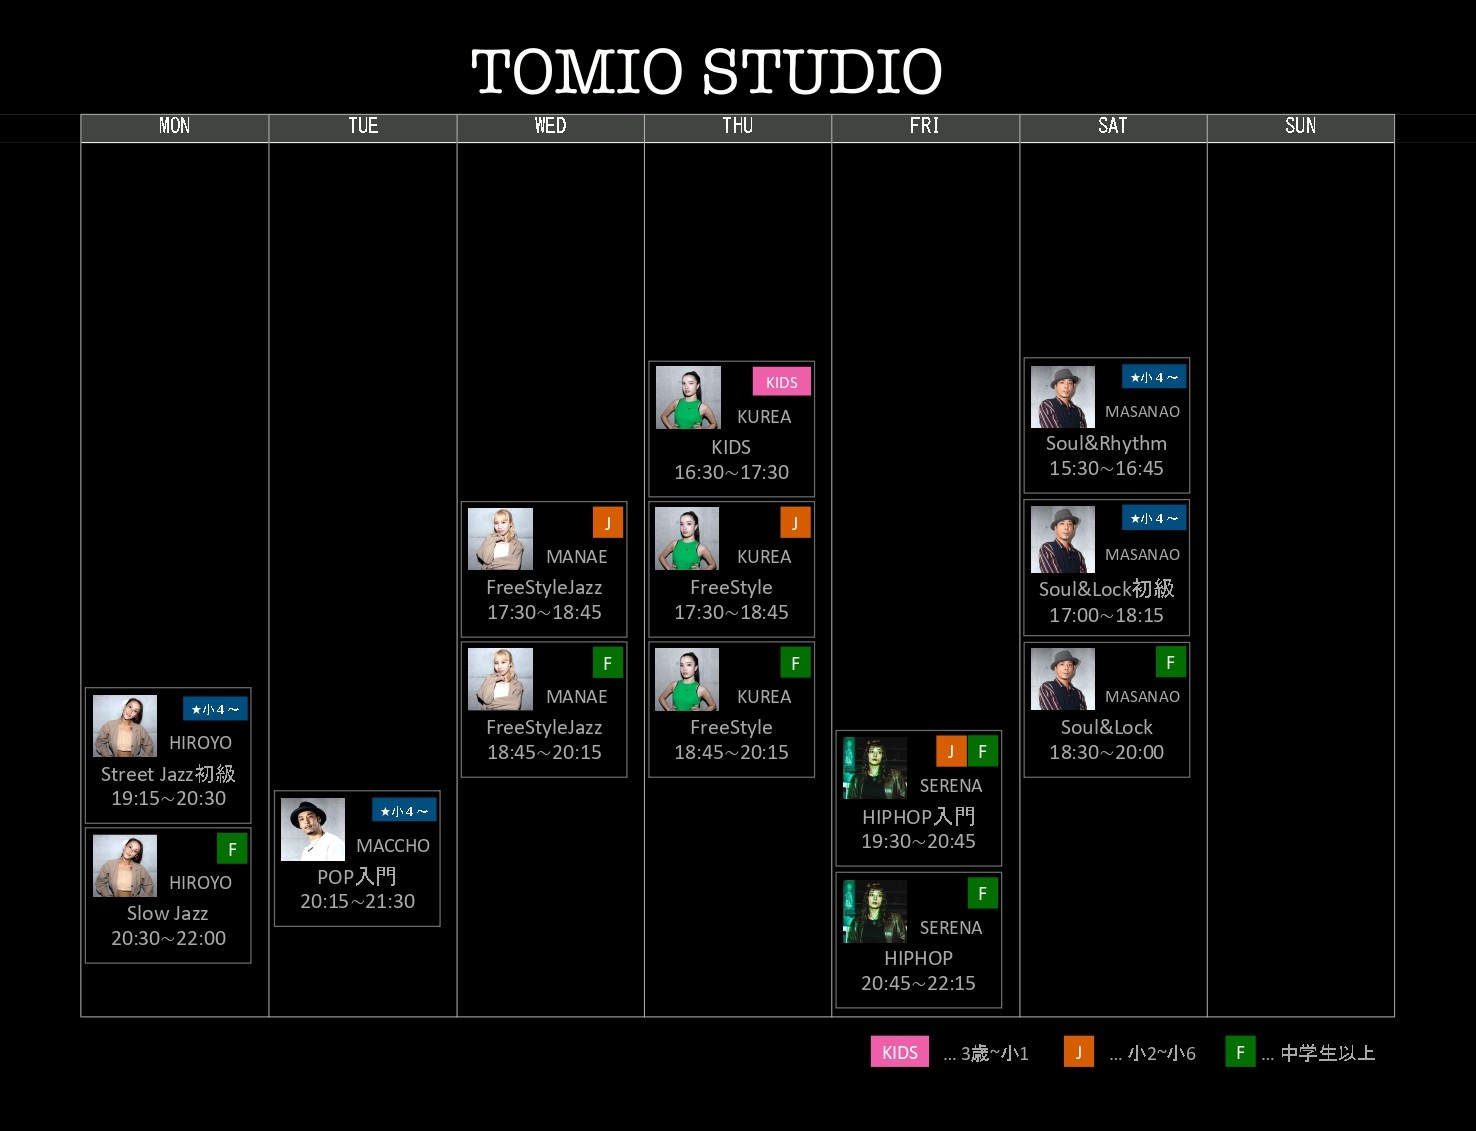The width and height of the screenshot is (1476, 1131).
Task: Click the green F badge on MASANAO's Soul&Lock 18:30
Action: point(1170,662)
